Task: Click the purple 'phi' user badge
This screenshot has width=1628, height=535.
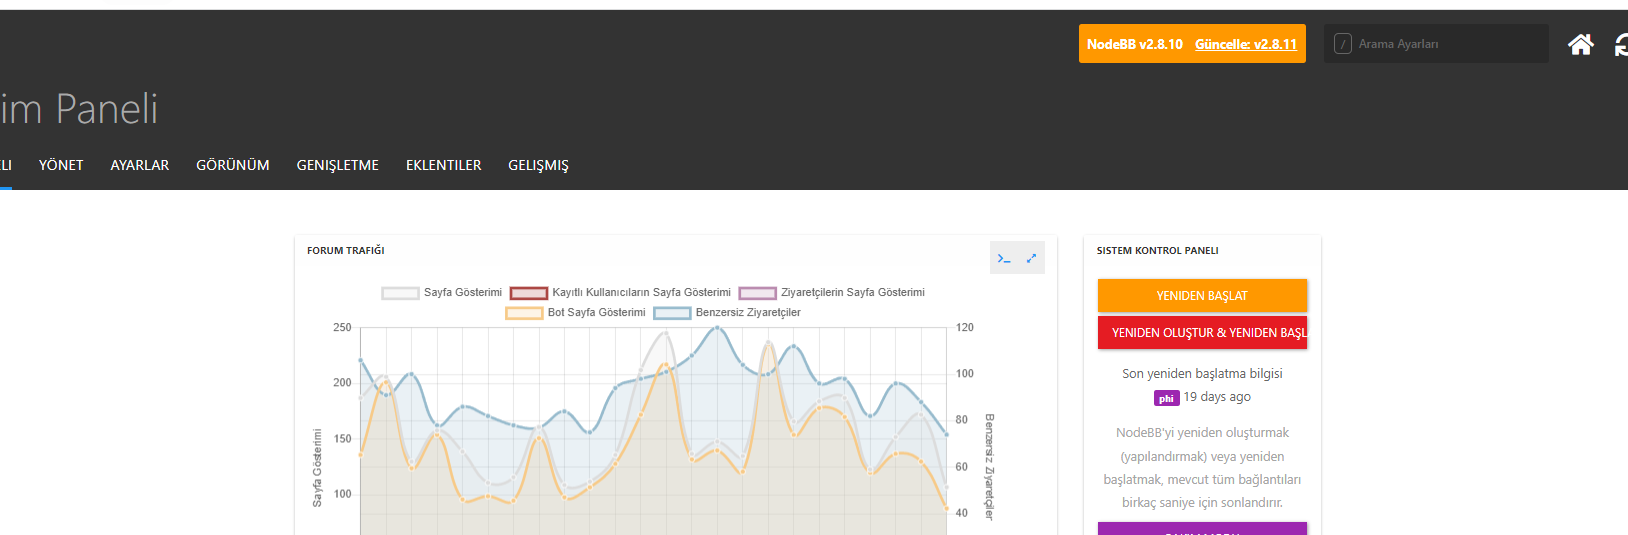Action: (x=1166, y=398)
